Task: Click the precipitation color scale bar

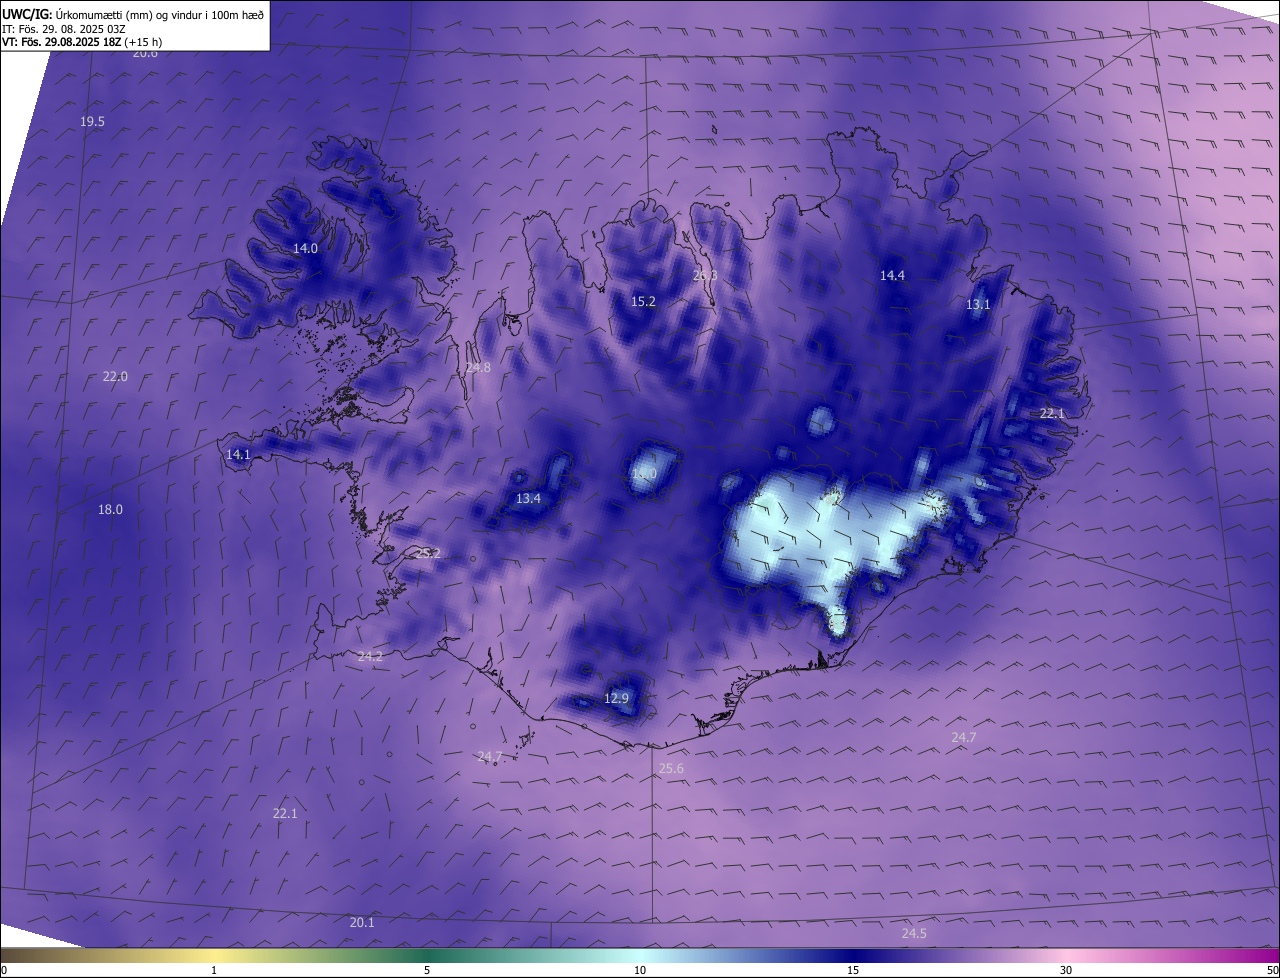Action: pos(640,955)
